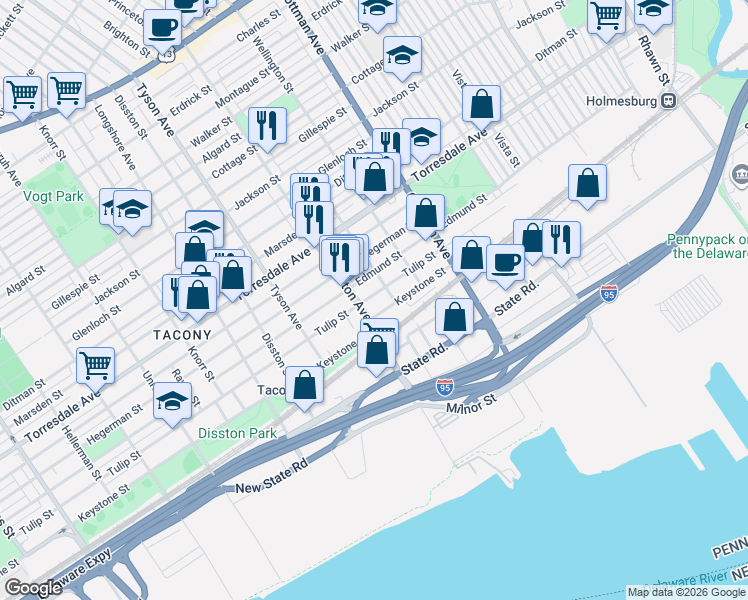Click the museum icon at the right edge
The width and height of the screenshot is (748, 600).
740,175
